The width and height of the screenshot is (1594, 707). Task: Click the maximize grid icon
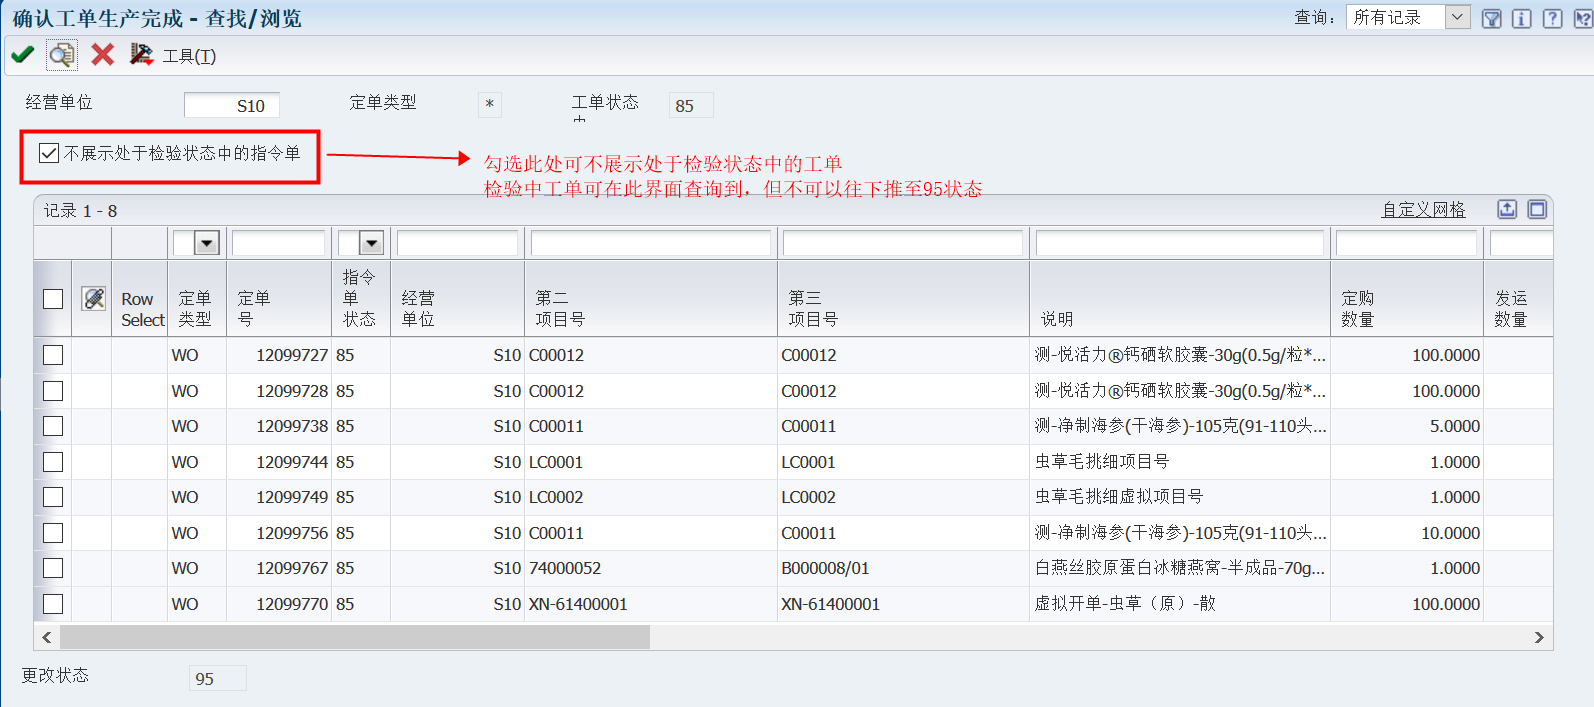[1537, 209]
